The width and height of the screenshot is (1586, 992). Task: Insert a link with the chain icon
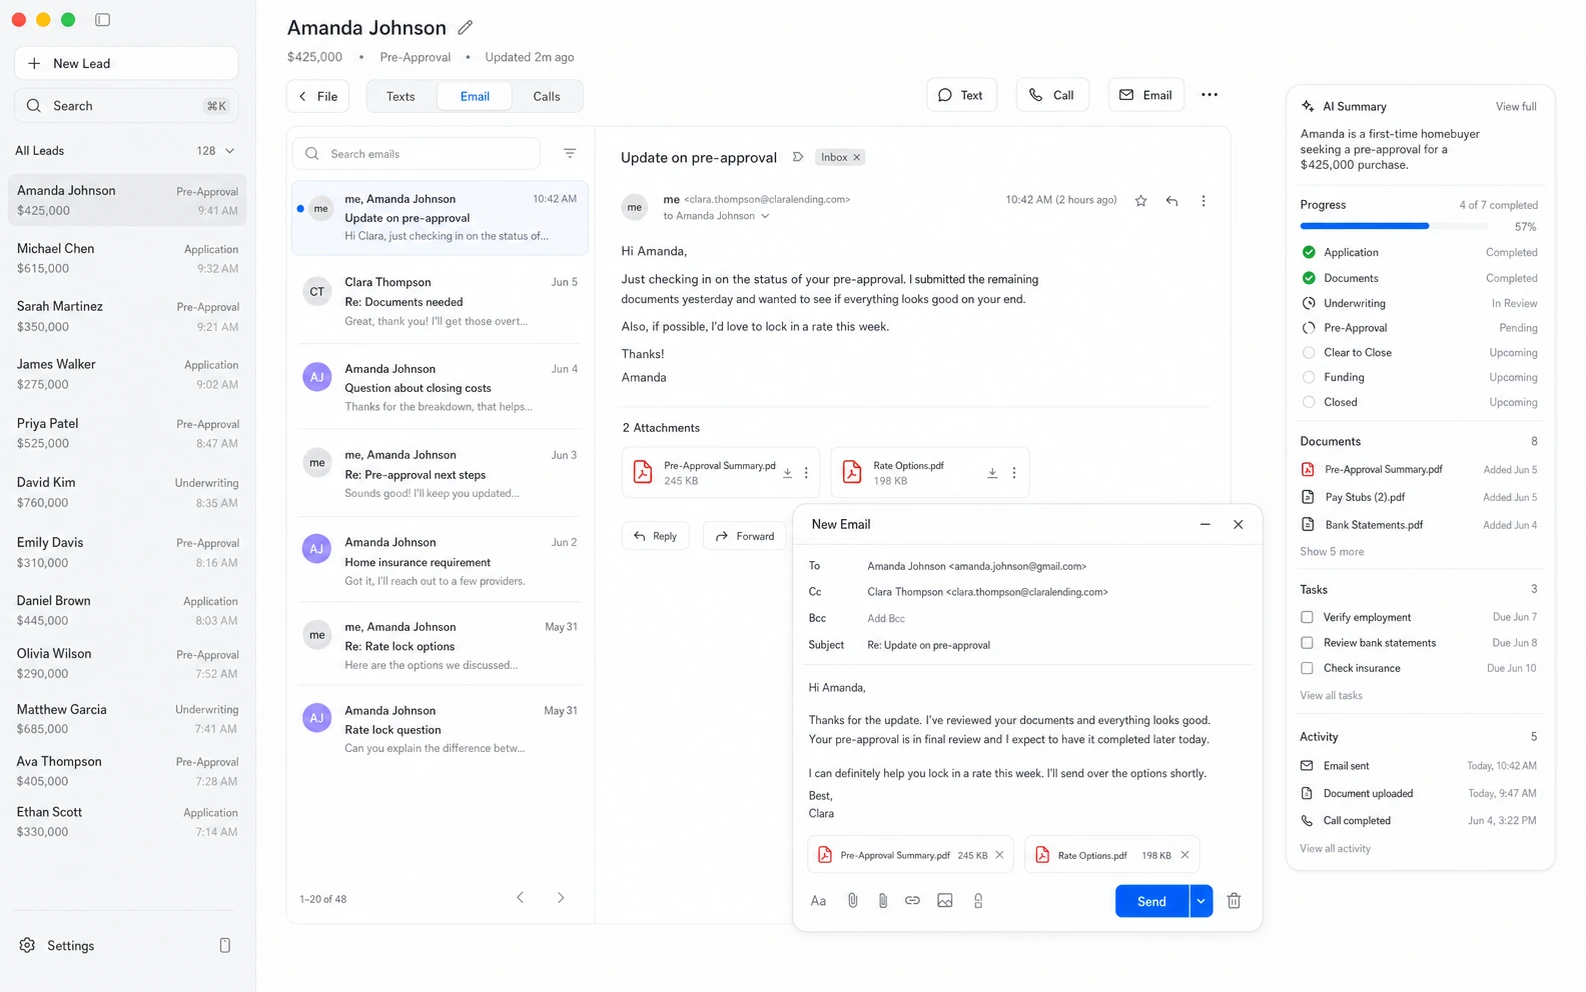912,901
